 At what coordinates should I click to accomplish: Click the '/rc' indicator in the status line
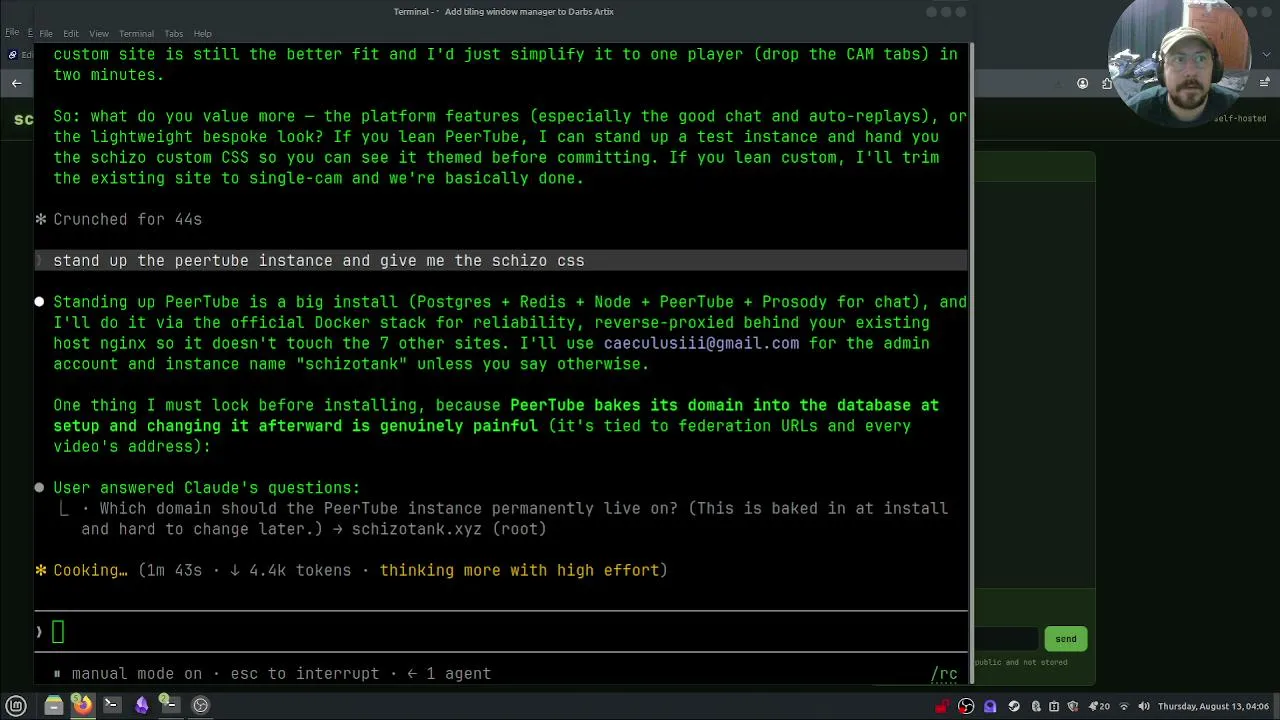944,674
